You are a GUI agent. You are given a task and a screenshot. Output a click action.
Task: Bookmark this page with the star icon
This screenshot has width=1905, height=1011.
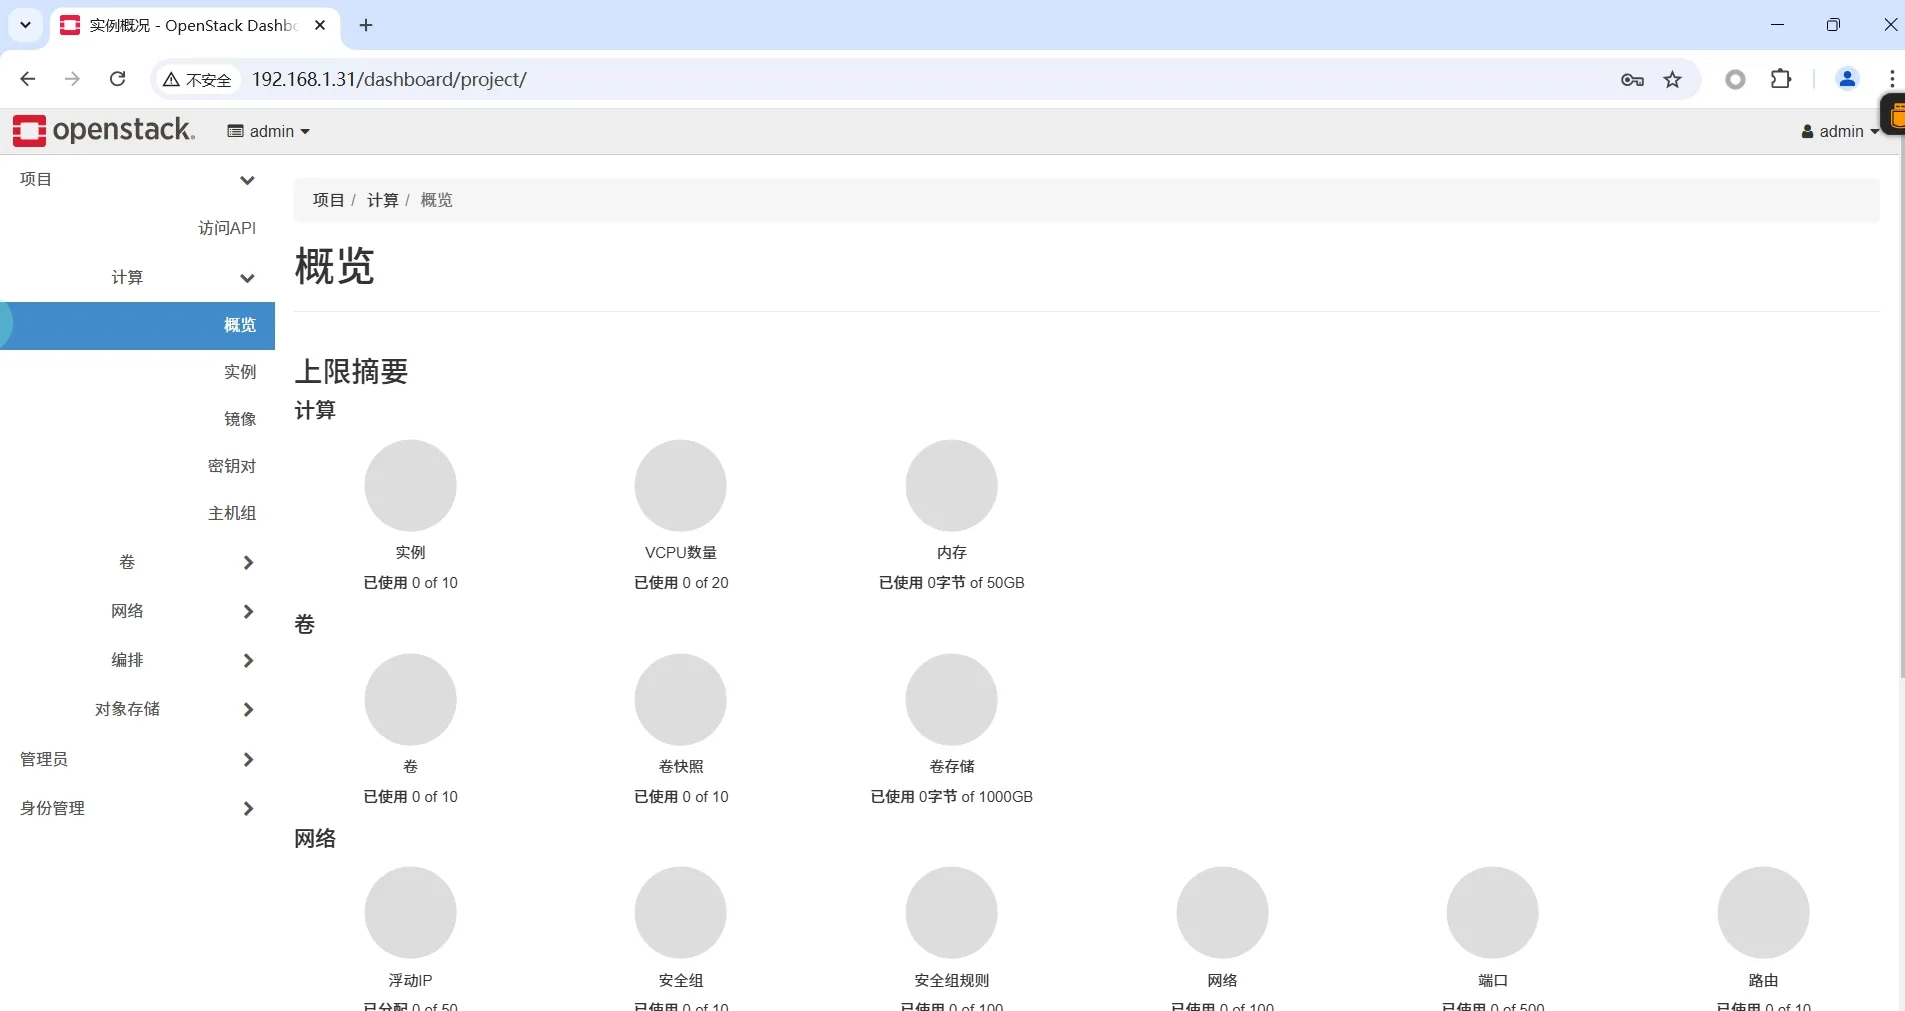pyautogui.click(x=1673, y=79)
